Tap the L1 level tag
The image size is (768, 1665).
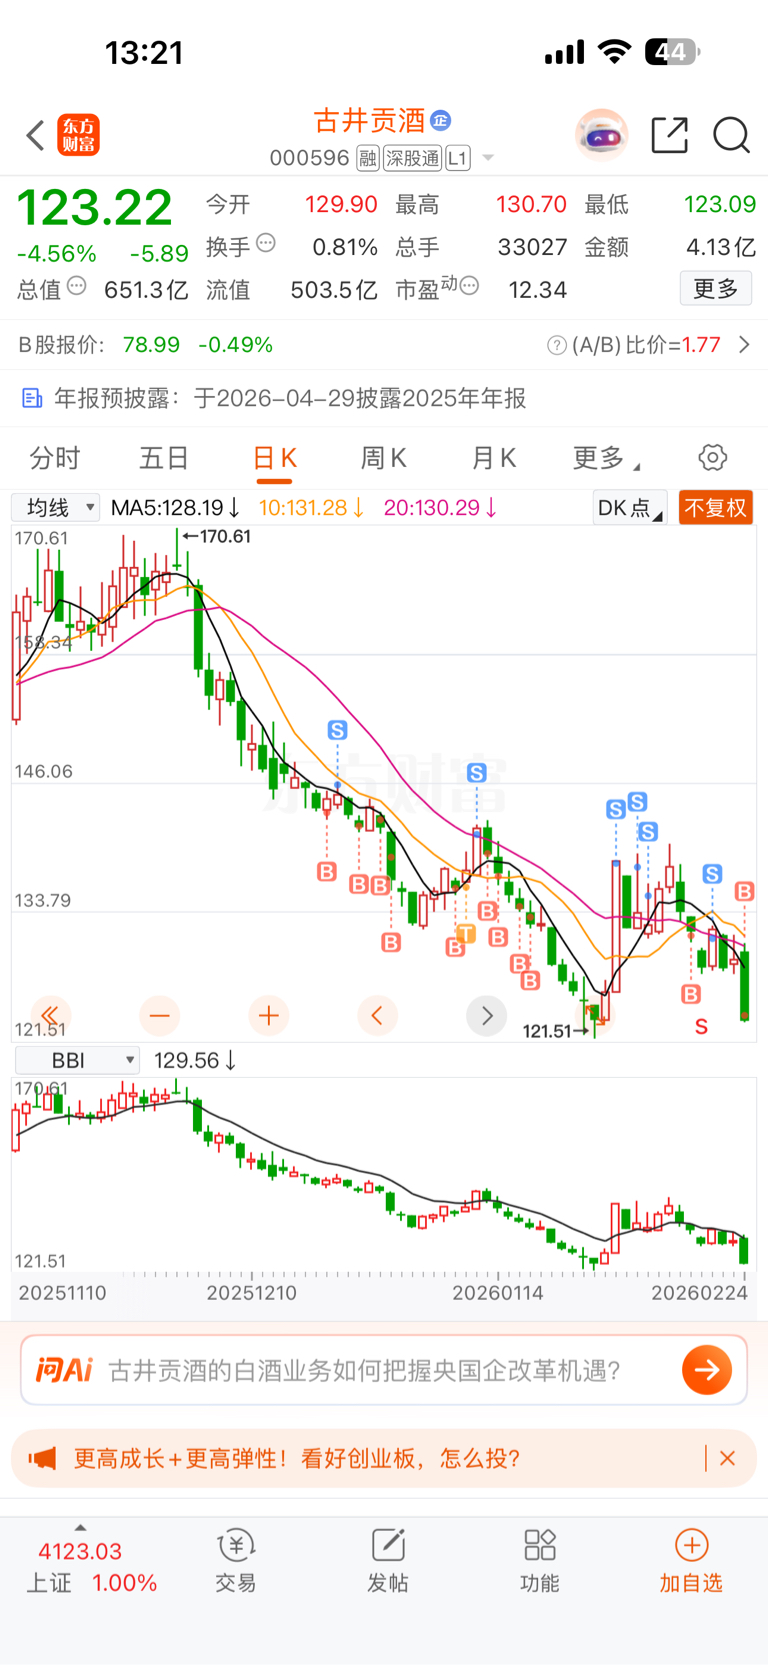click(458, 158)
